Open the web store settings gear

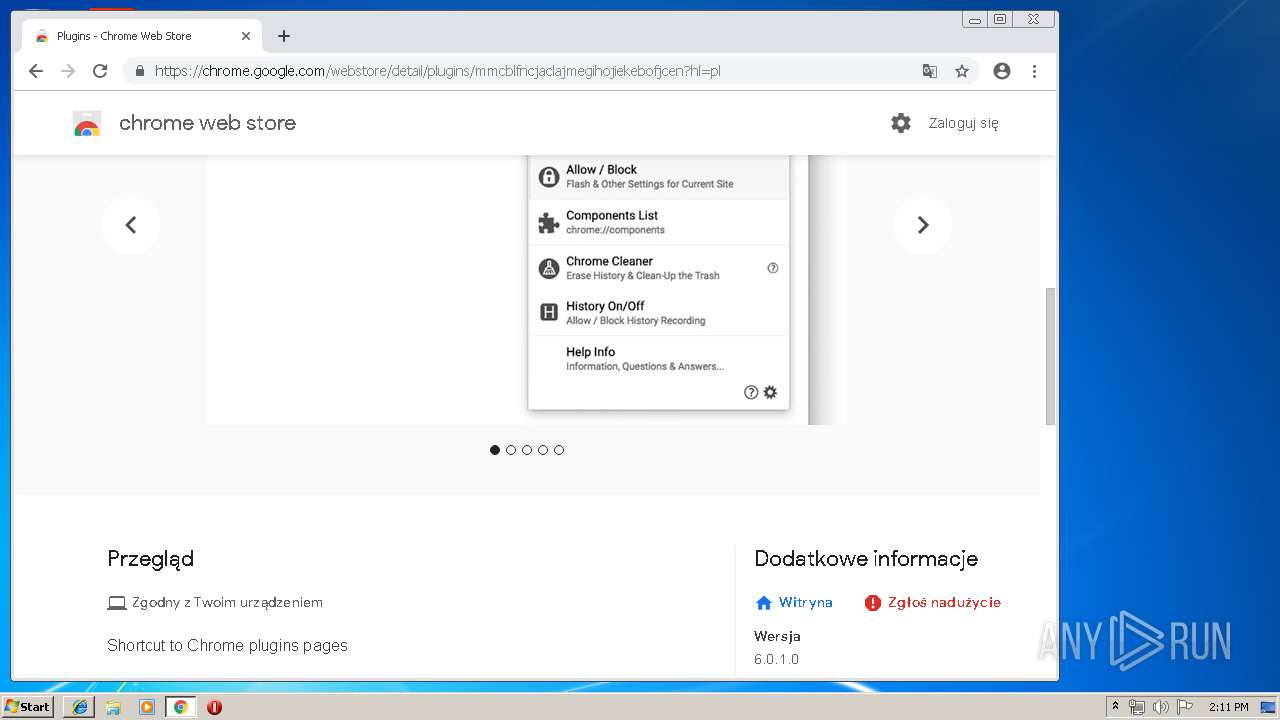coord(901,123)
